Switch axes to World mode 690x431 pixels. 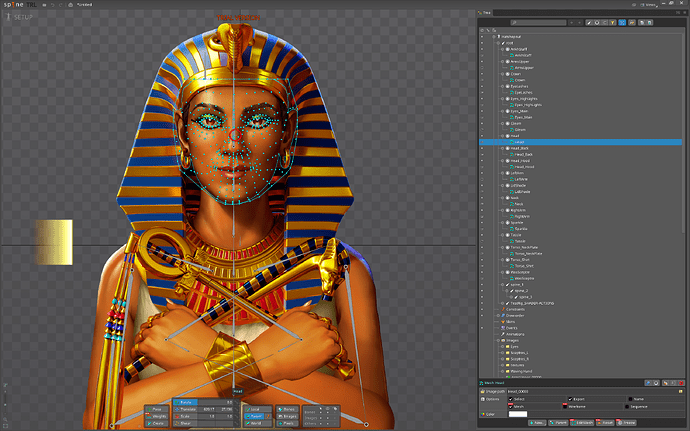[258, 423]
